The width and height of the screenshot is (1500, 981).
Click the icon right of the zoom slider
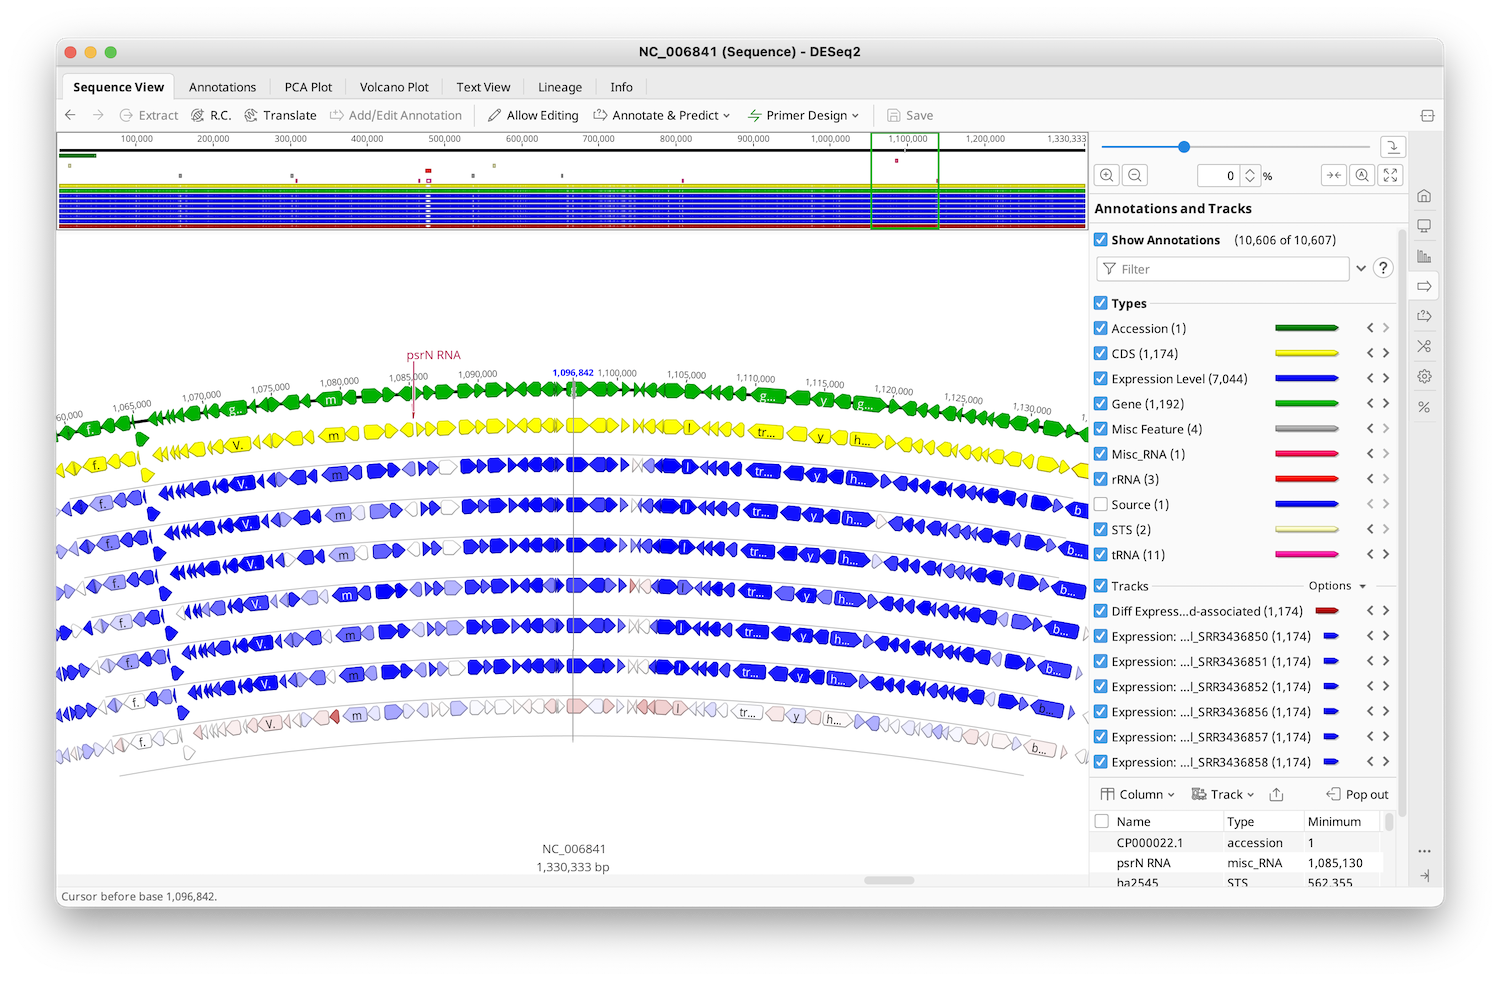tap(1393, 147)
